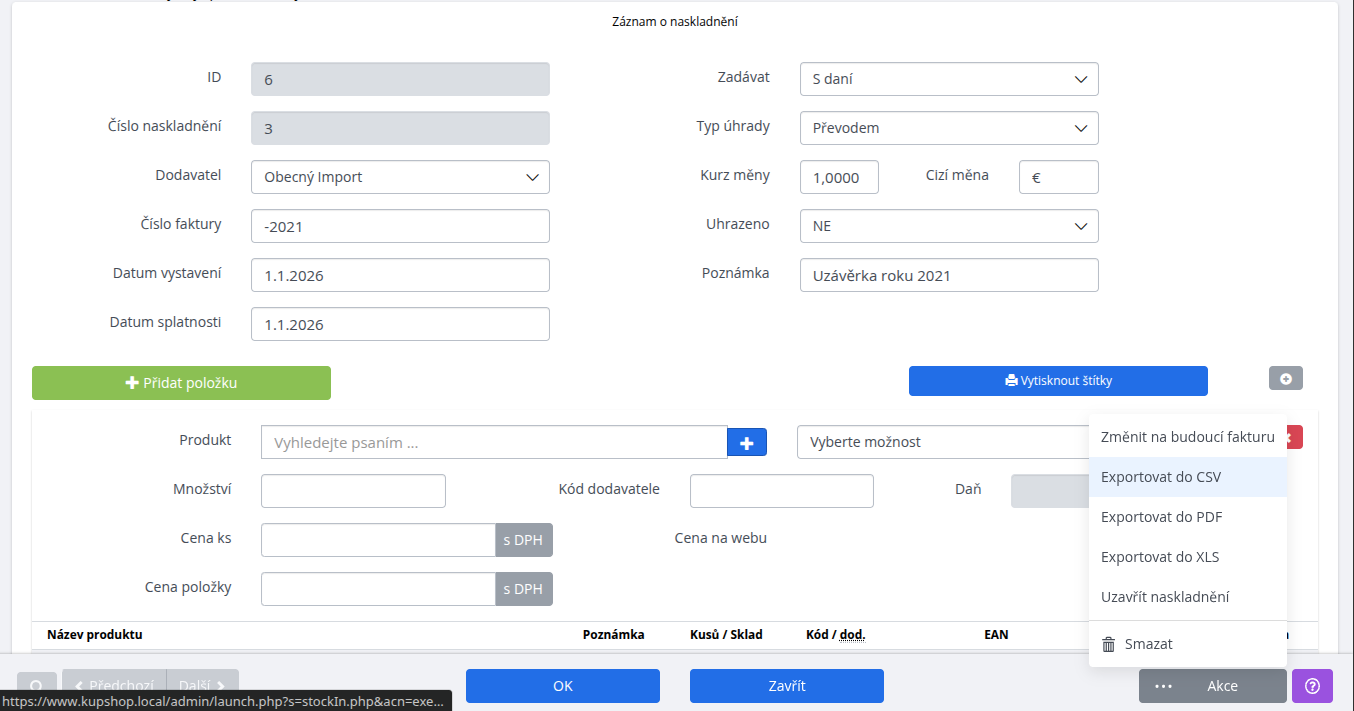Click the Kód / dod. column header
The height and width of the screenshot is (711, 1354).
[x=836, y=635]
